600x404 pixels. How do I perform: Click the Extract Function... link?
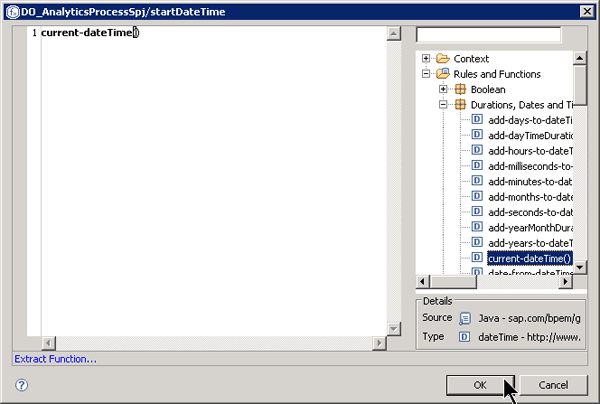[55, 359]
